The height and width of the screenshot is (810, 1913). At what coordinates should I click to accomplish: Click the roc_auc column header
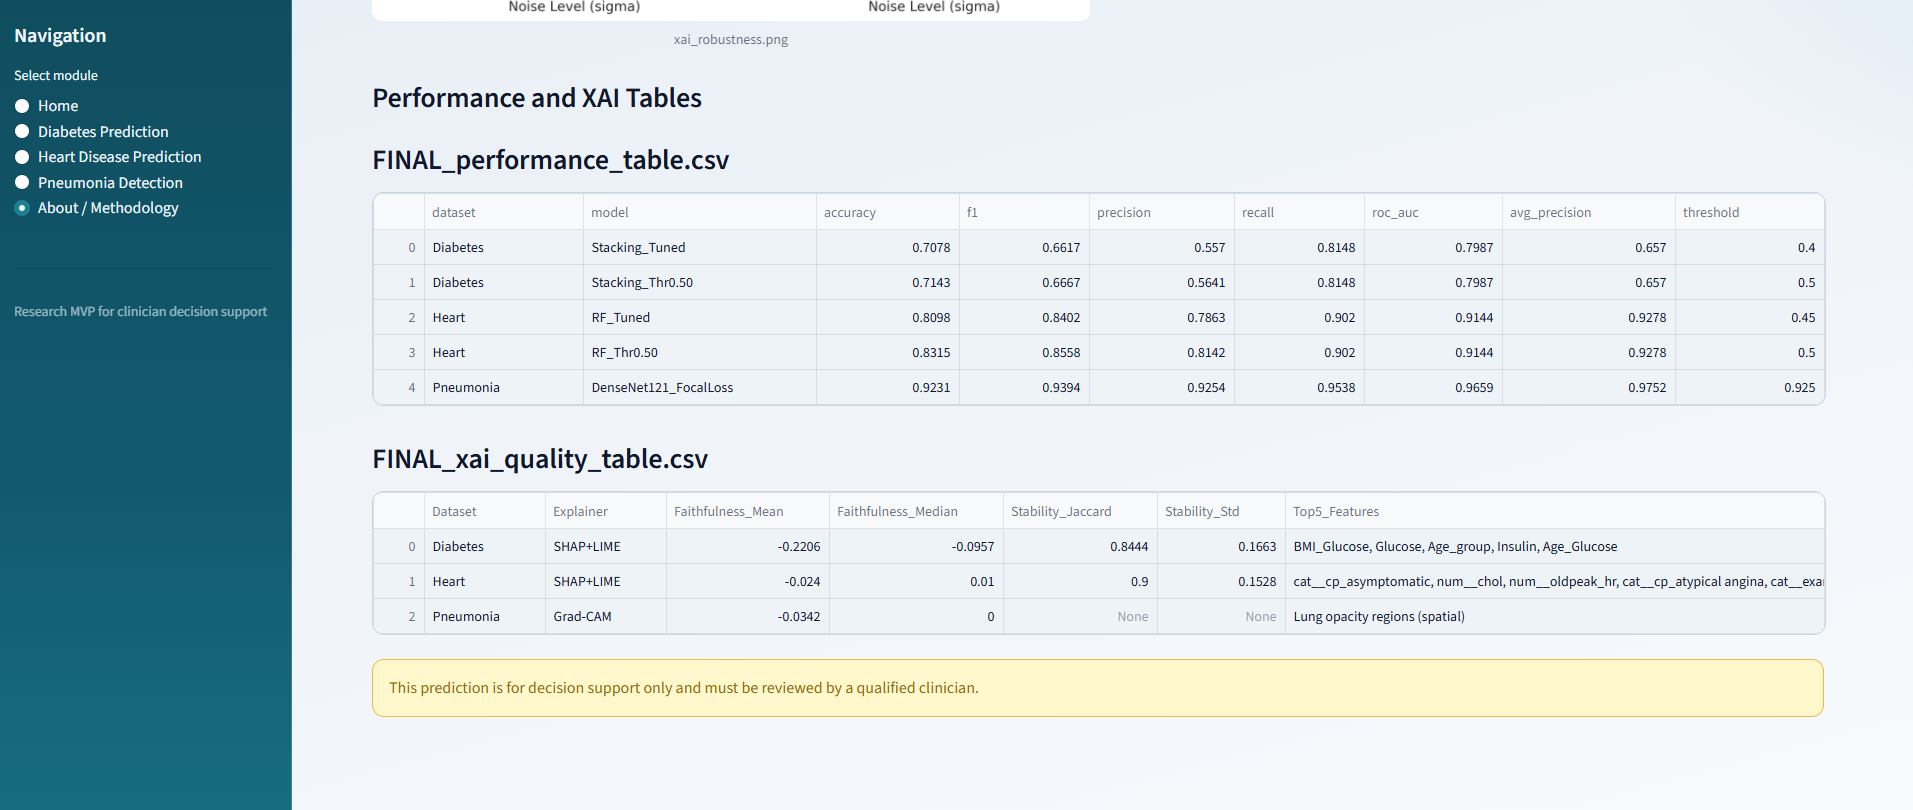[x=1433, y=212]
